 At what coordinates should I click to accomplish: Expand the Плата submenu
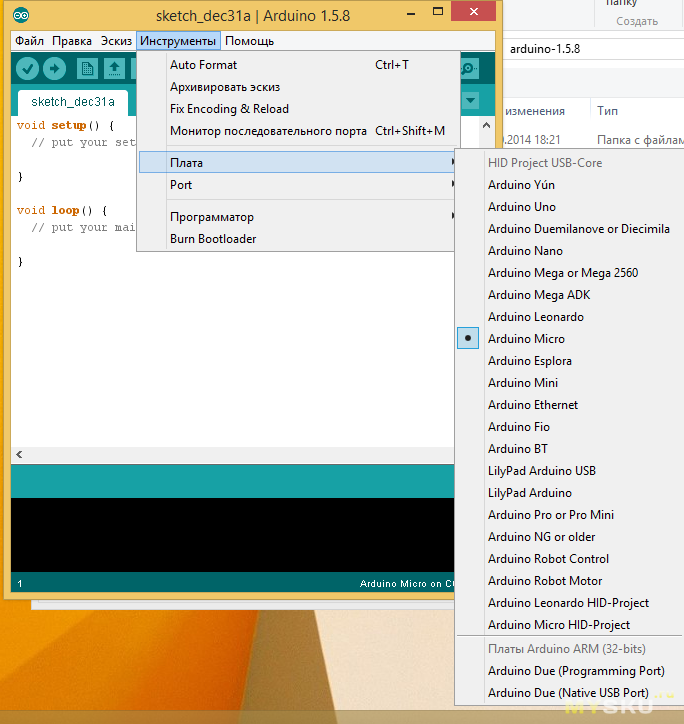pos(297,163)
